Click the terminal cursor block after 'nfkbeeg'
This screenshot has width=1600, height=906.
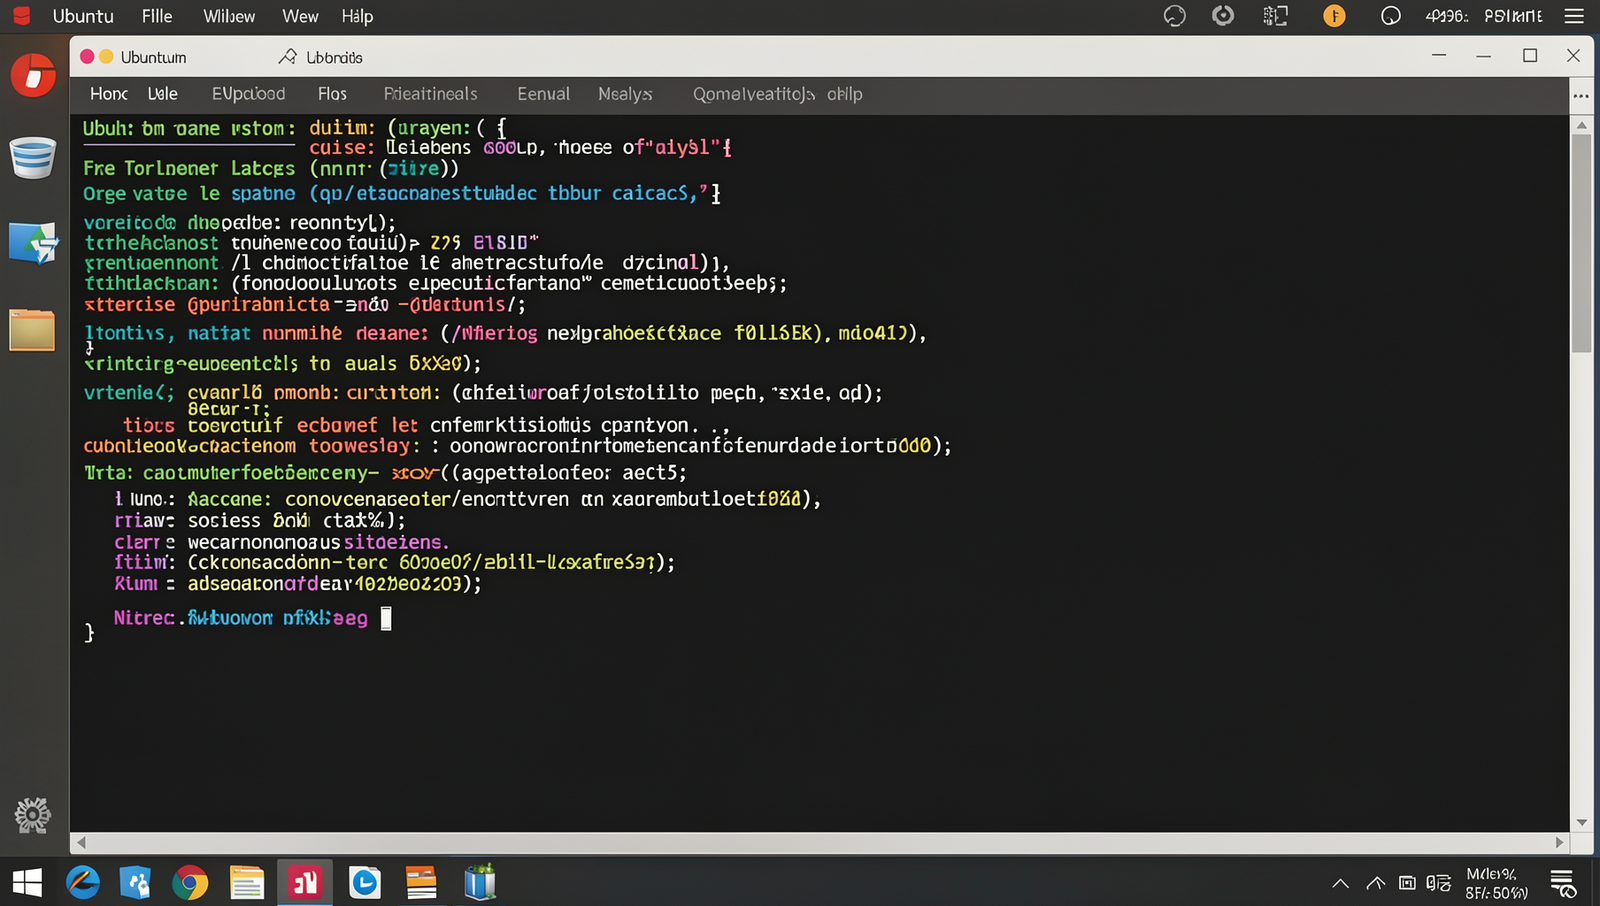386,618
